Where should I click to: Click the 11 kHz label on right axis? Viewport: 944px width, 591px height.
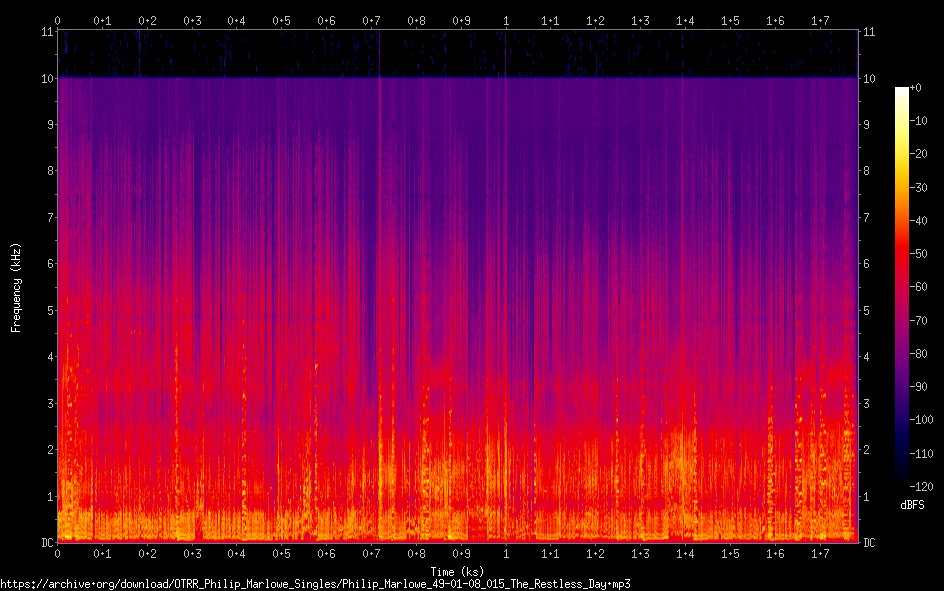pos(869,32)
